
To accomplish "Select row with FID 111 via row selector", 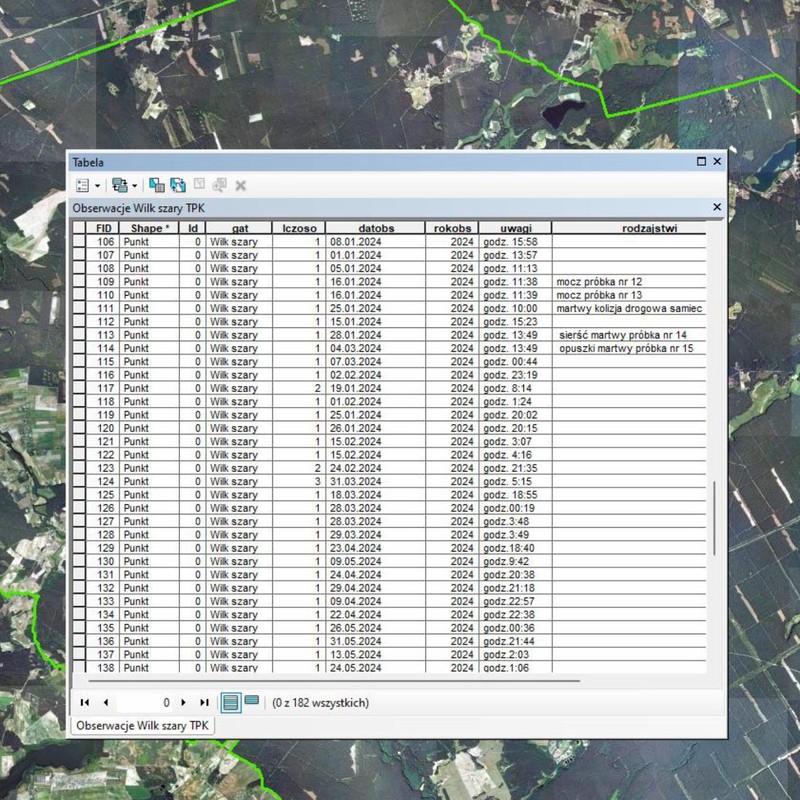I will click(x=79, y=309).
